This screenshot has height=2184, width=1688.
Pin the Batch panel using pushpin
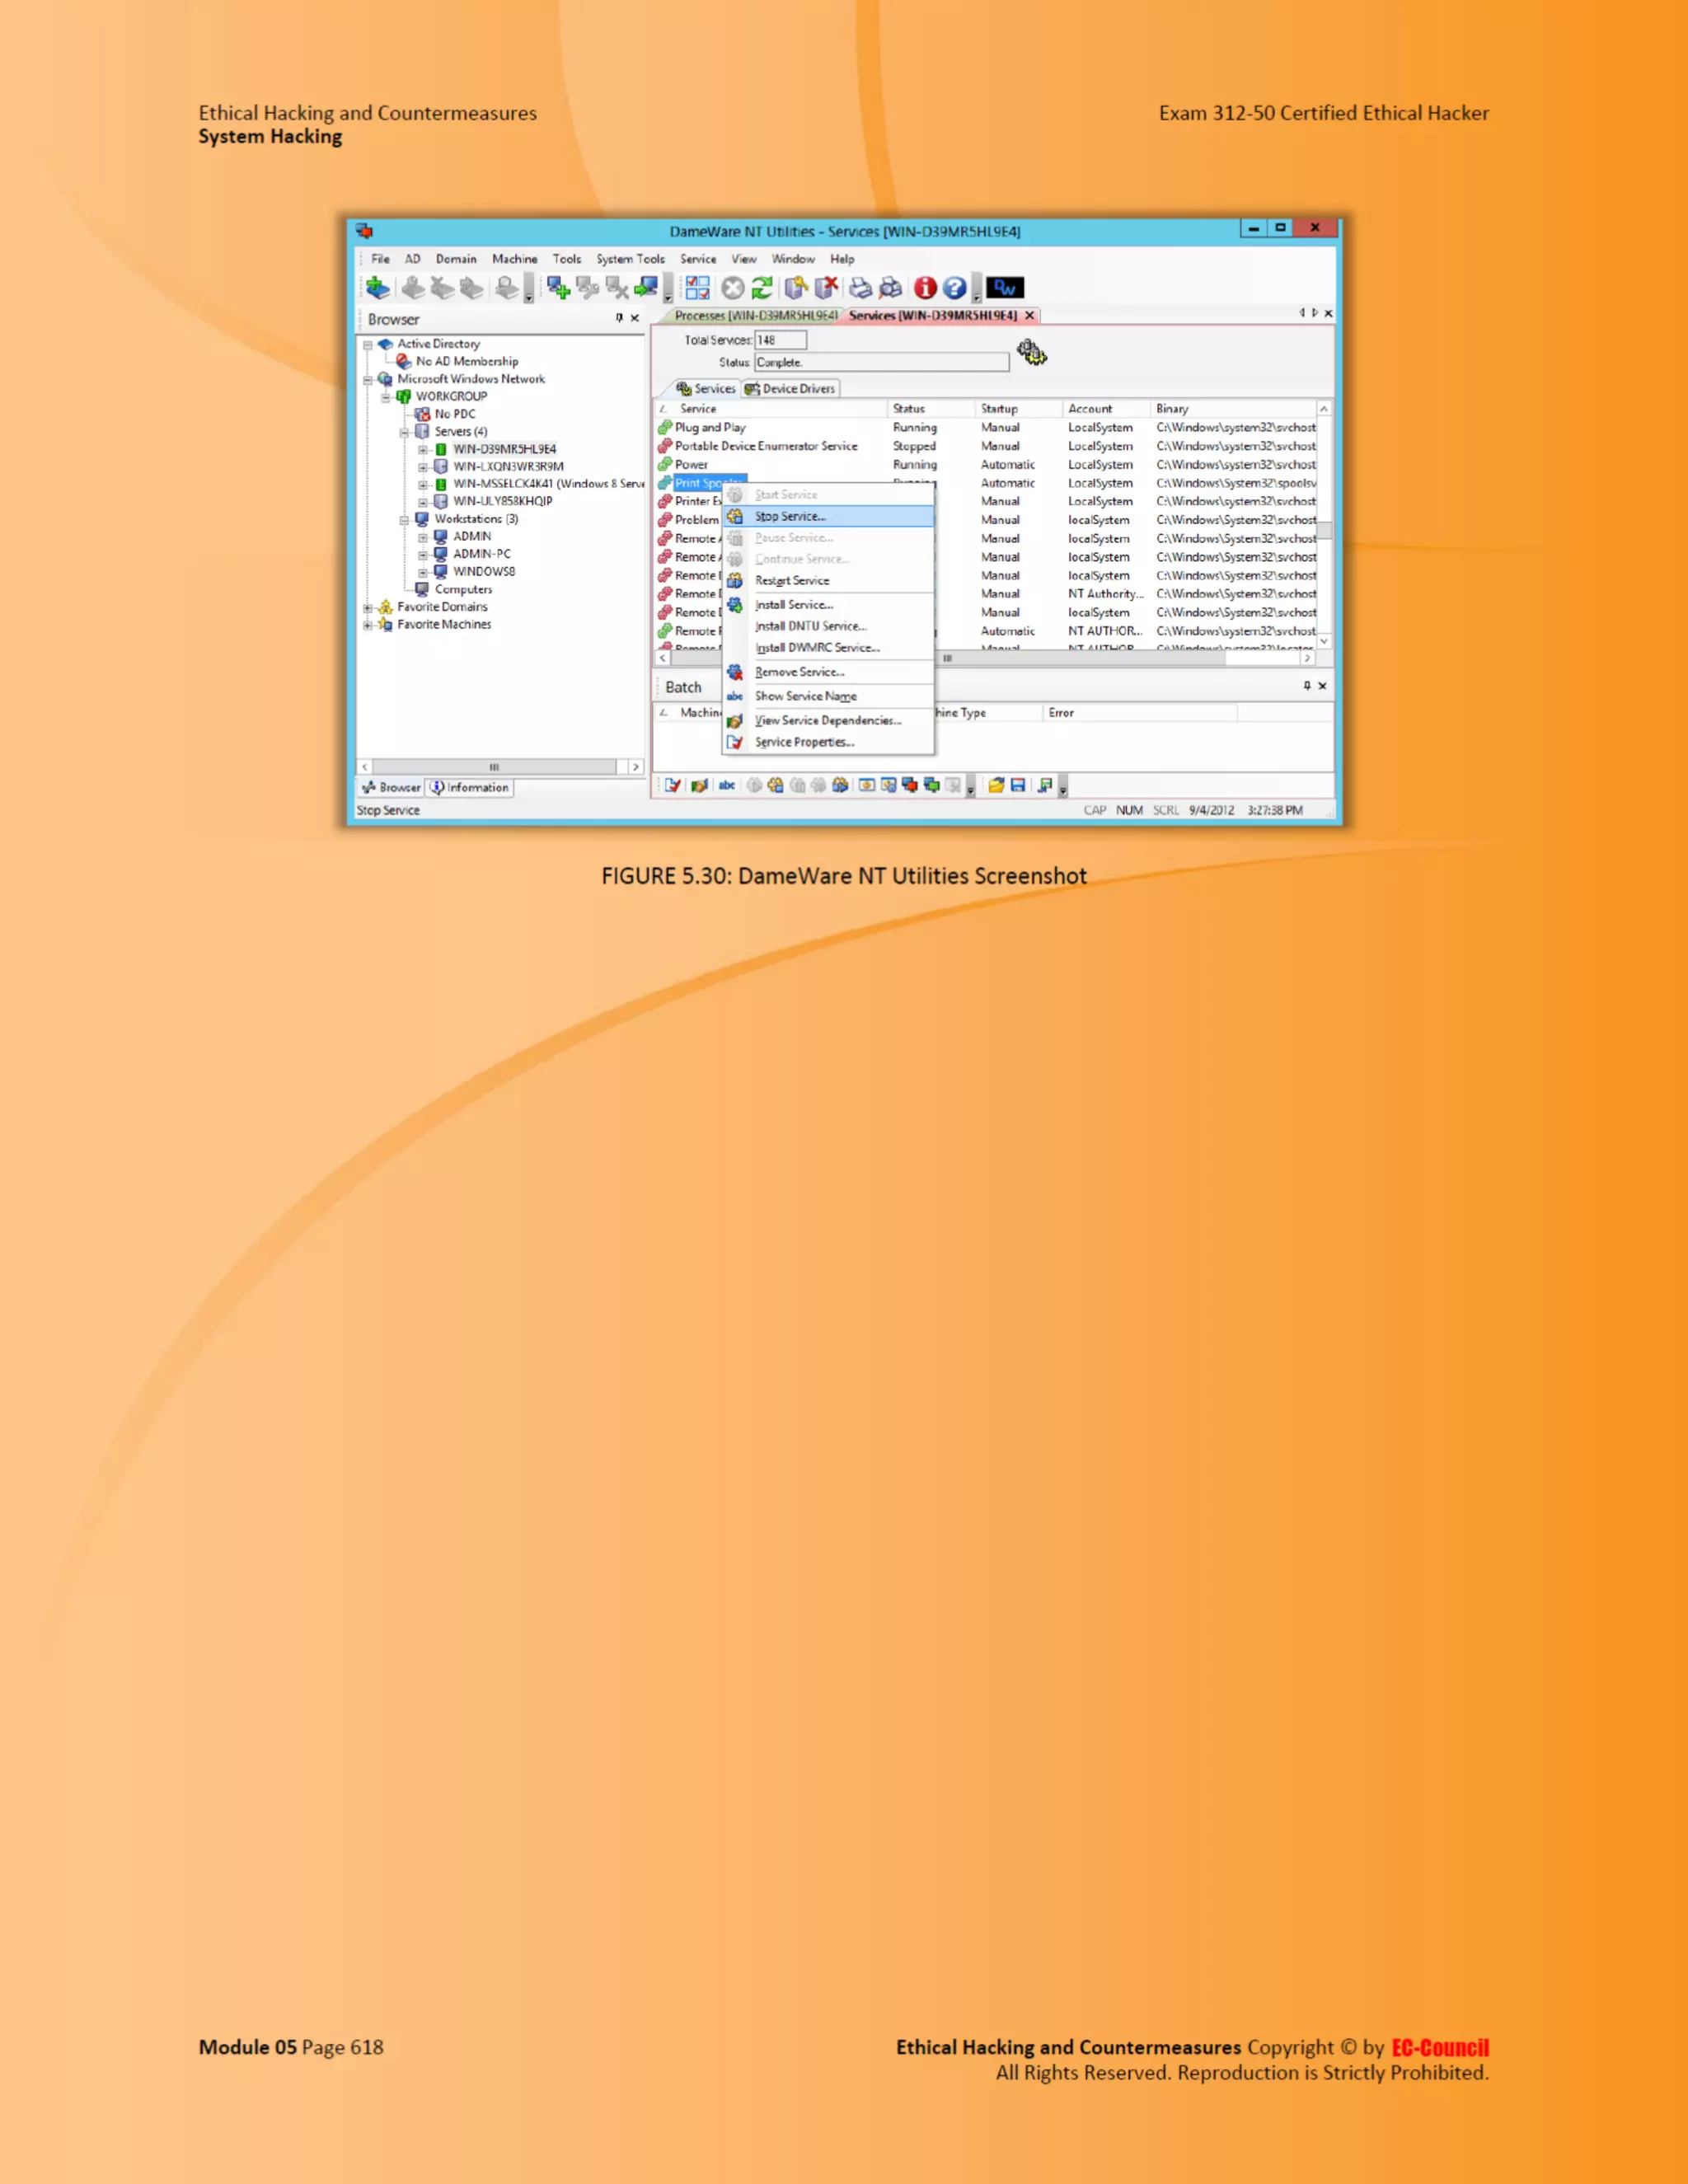click(1306, 686)
